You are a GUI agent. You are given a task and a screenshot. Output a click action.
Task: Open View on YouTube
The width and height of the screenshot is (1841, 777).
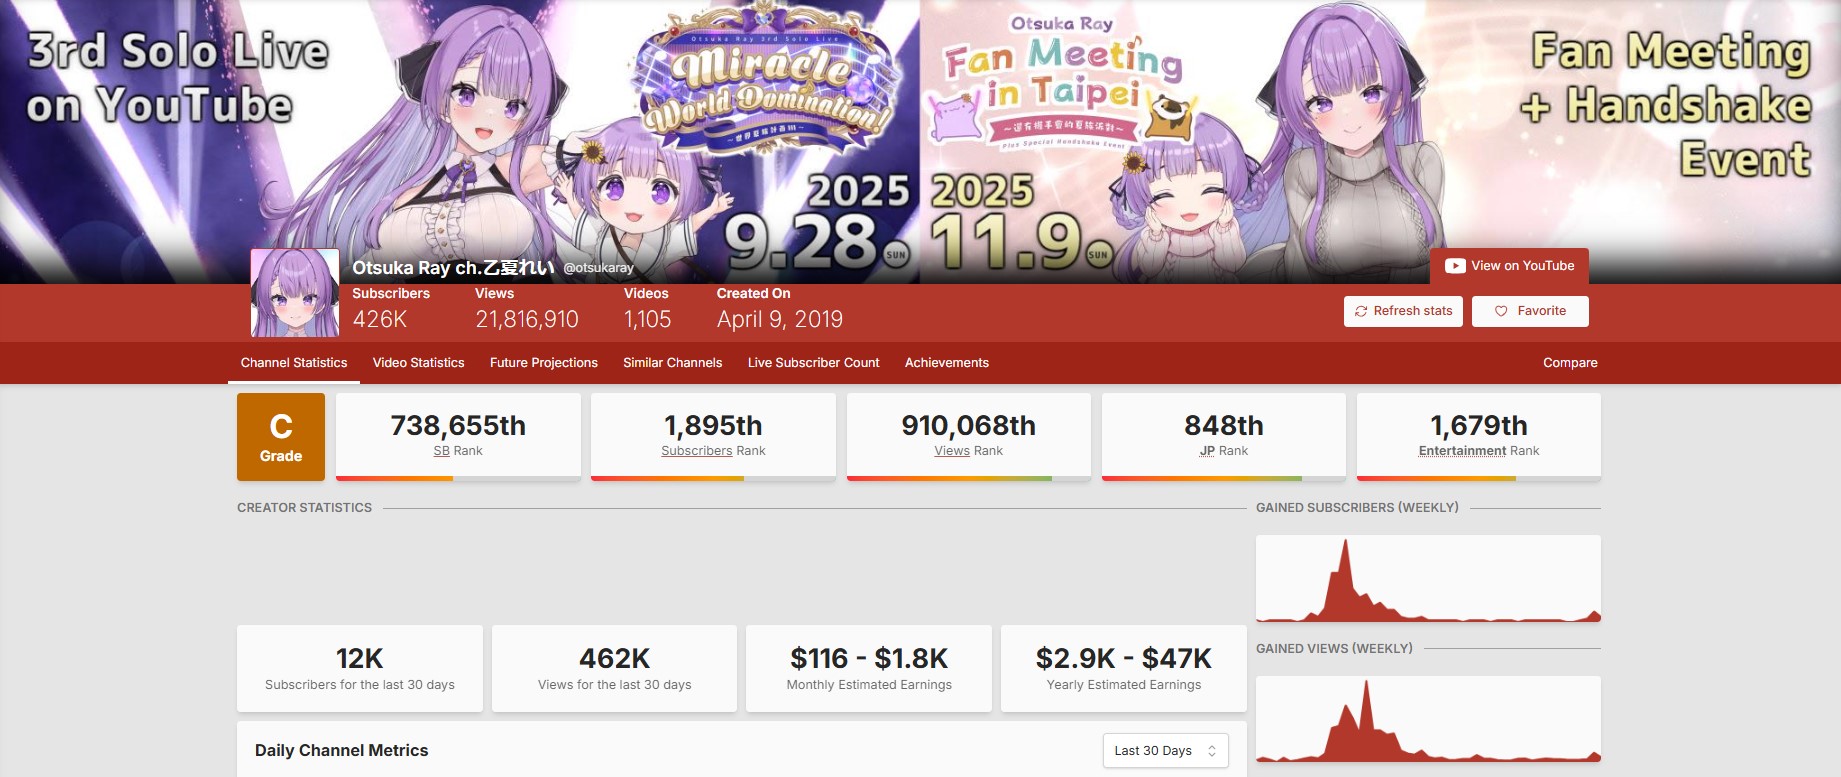click(x=1509, y=266)
